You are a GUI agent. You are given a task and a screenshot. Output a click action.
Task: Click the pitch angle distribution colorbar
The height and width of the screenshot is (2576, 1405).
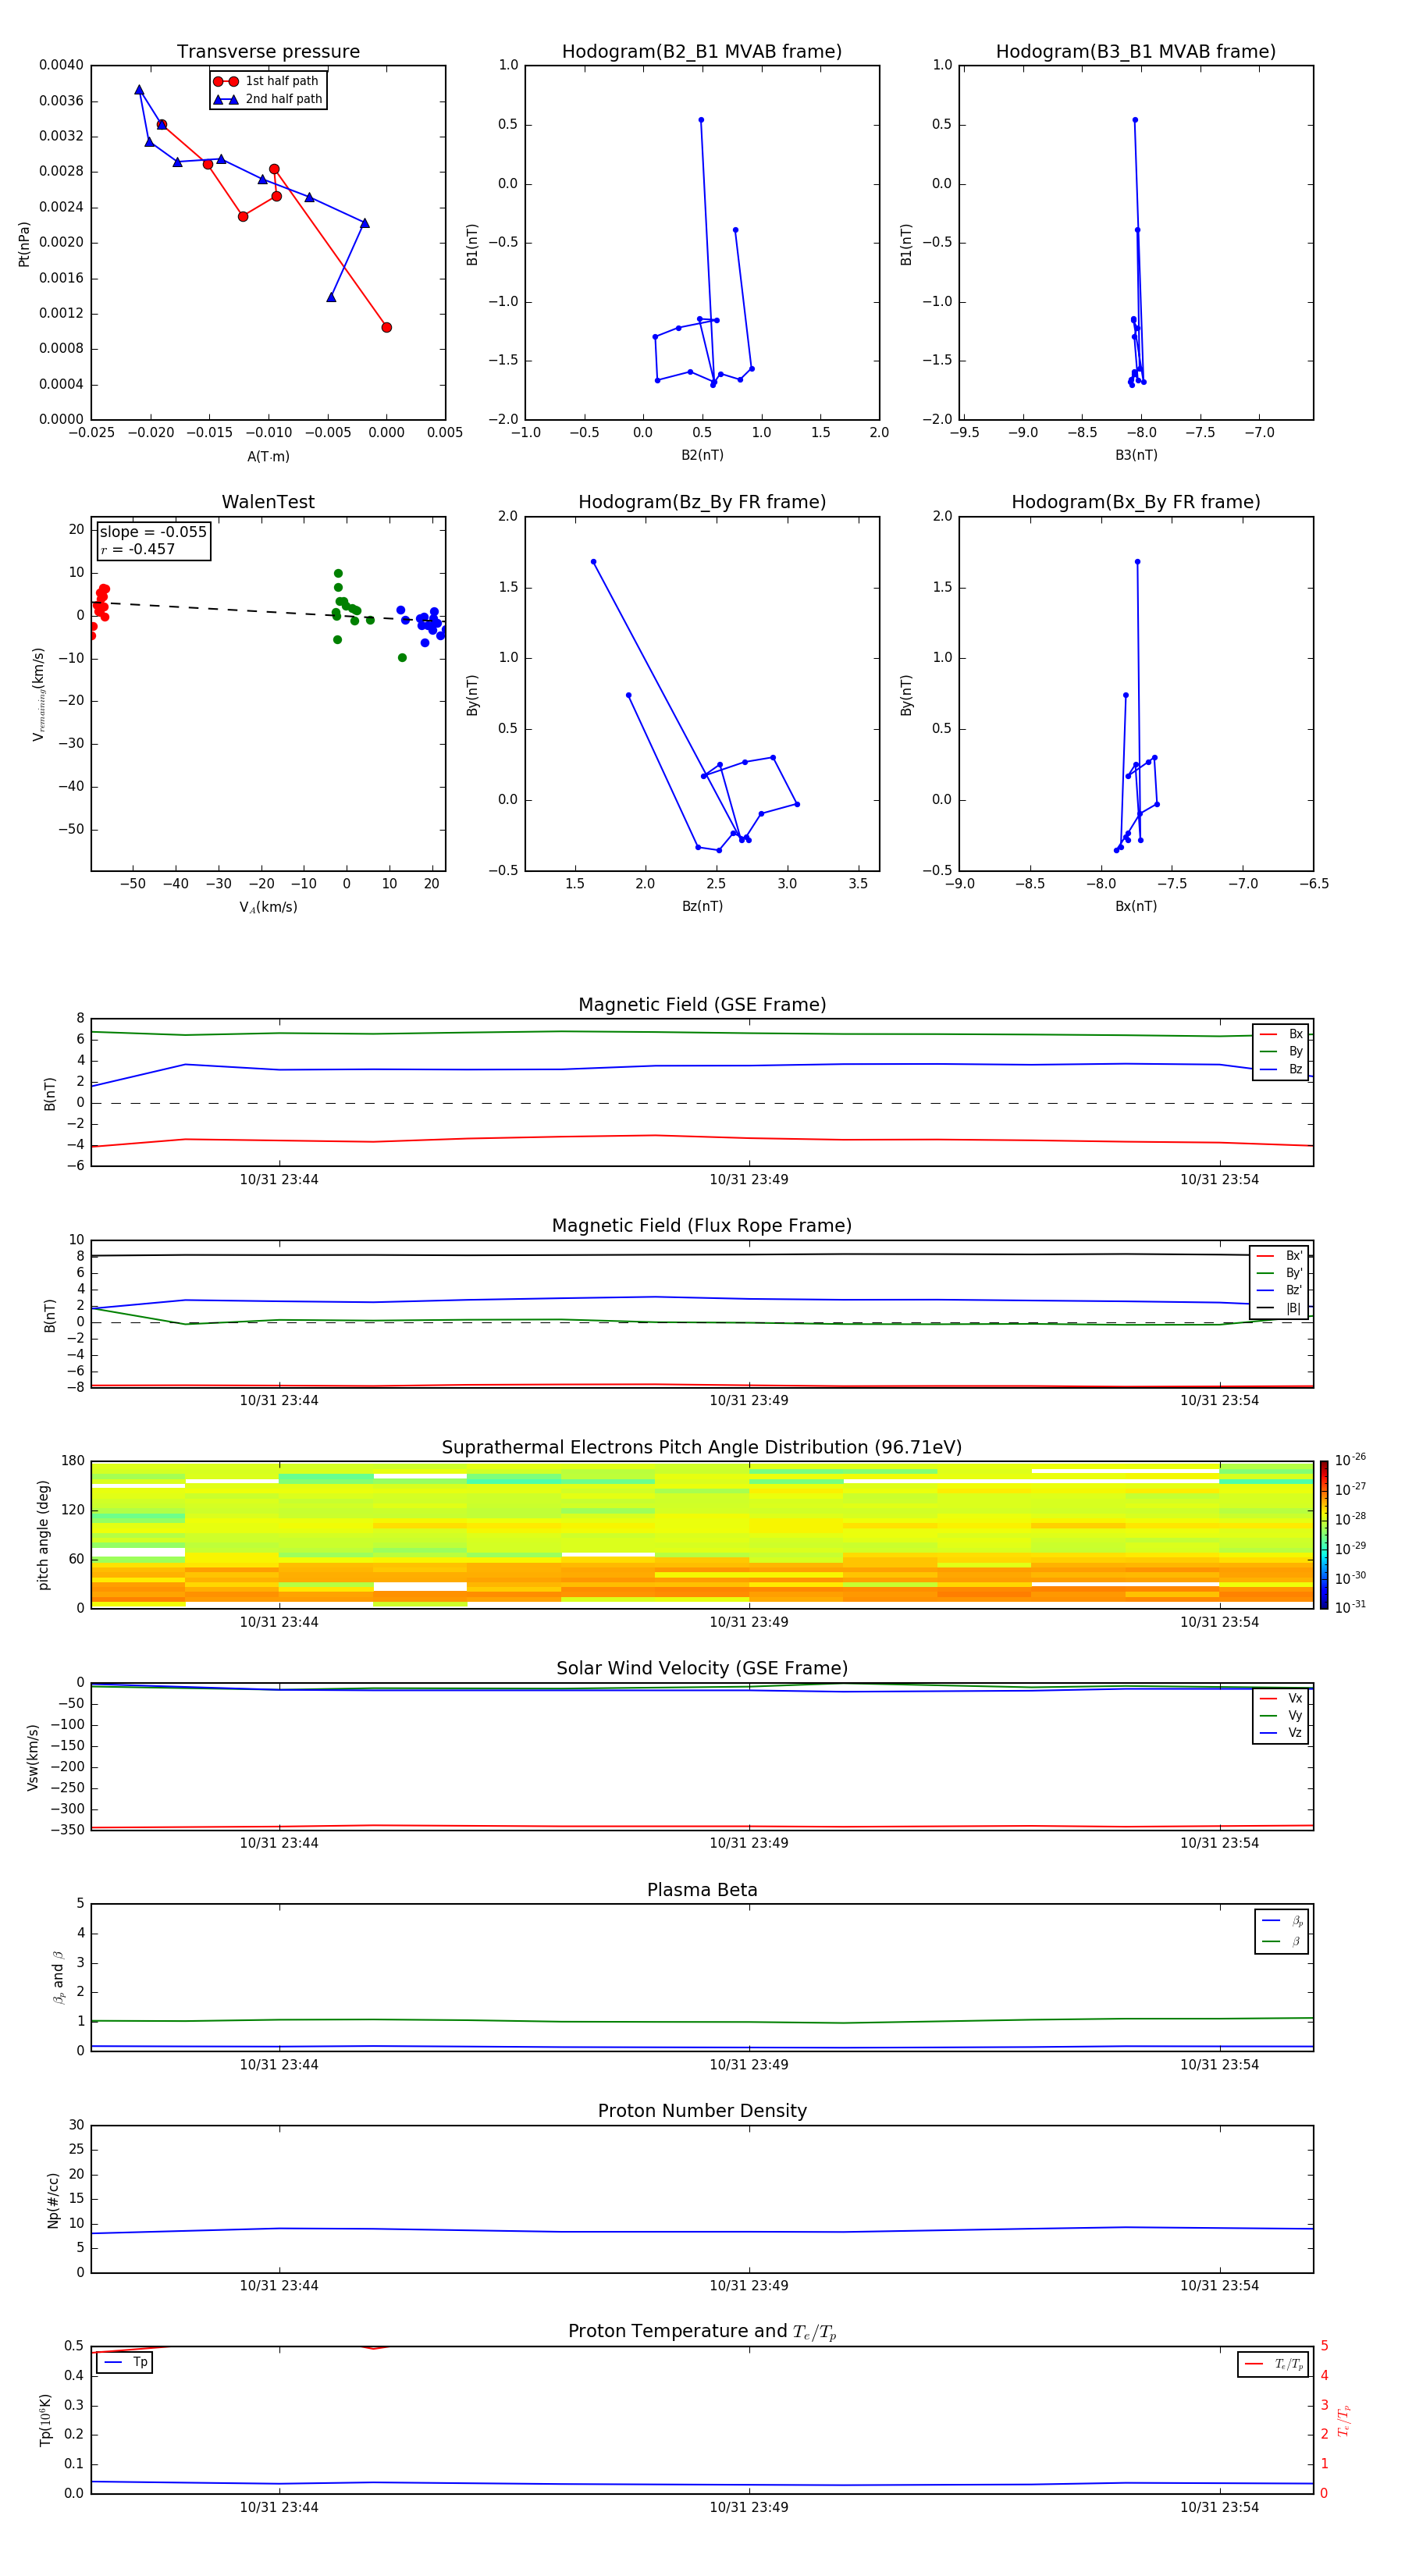tap(1323, 1535)
